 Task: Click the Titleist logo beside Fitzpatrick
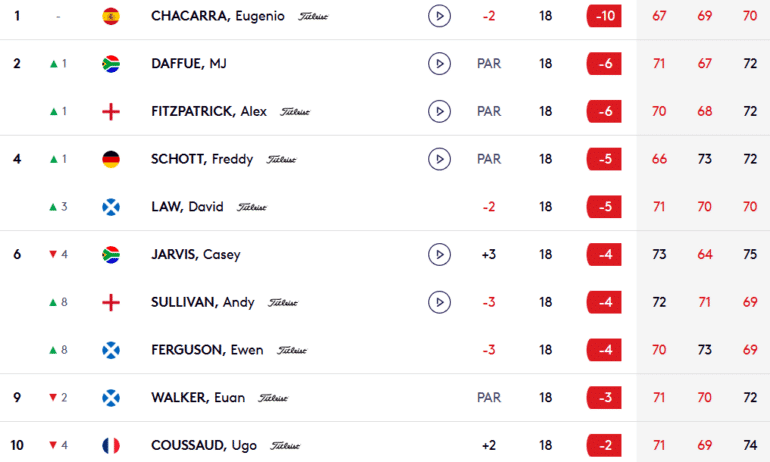pyautogui.click(x=295, y=112)
